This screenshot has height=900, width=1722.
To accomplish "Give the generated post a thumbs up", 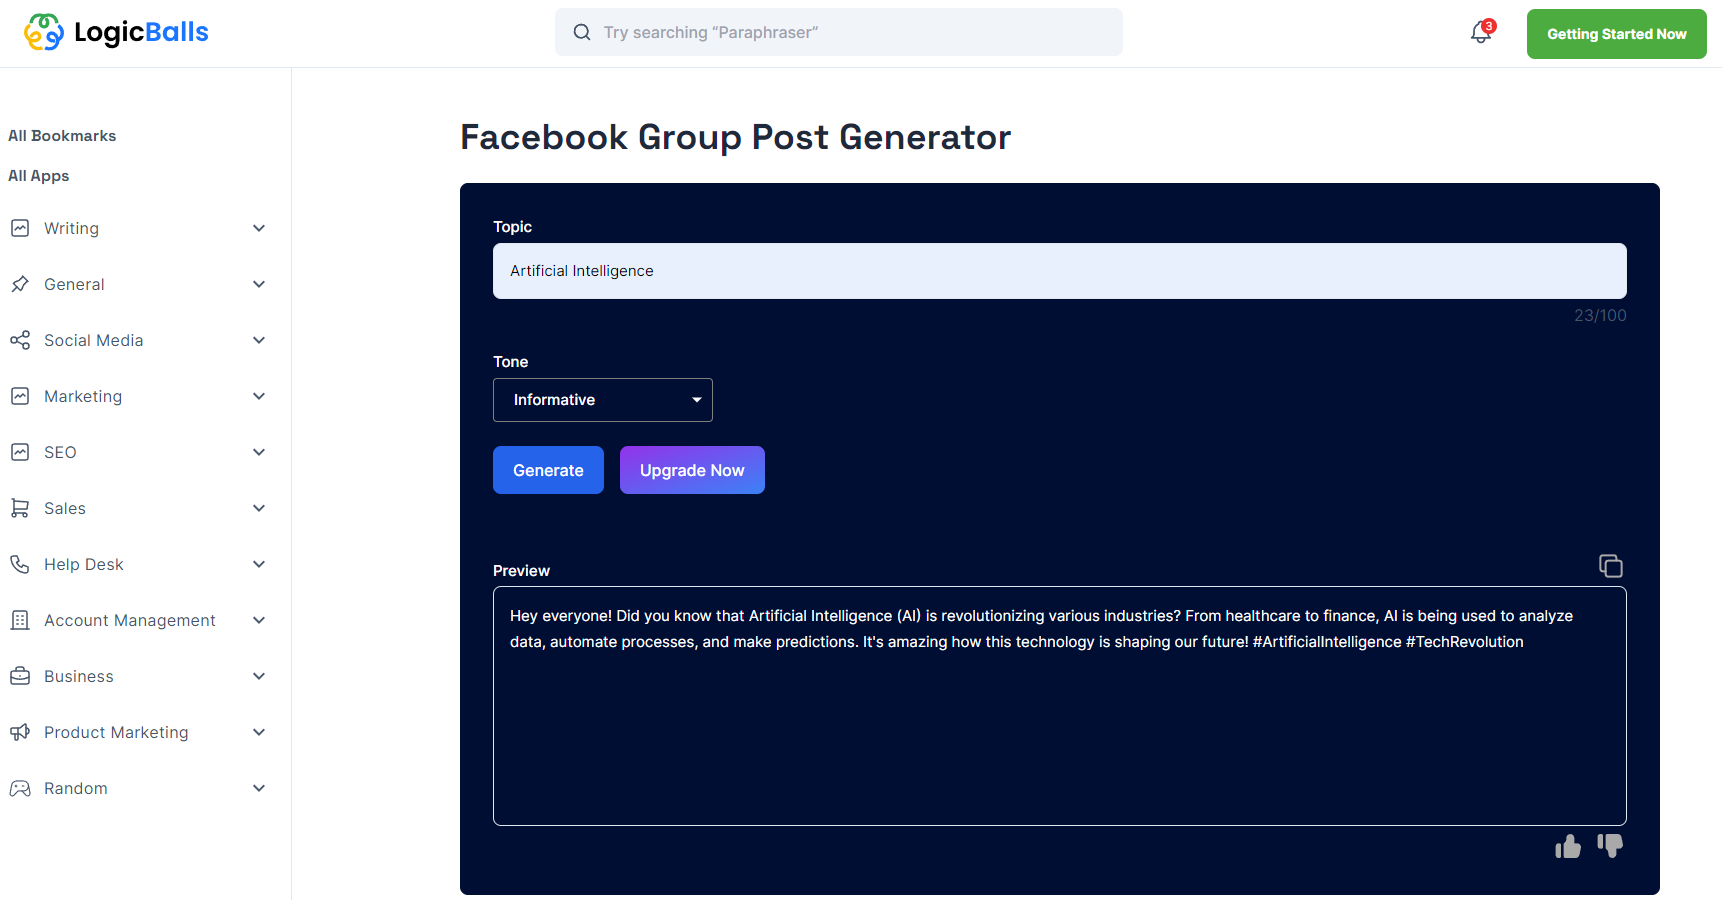I will click(x=1568, y=846).
